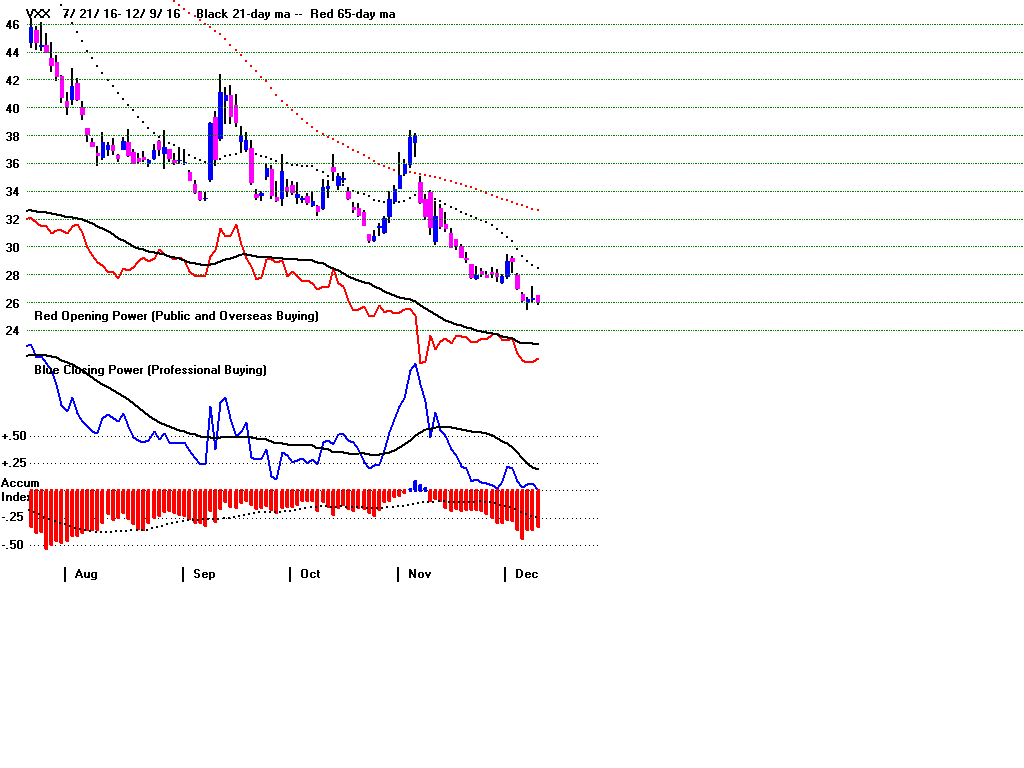This screenshot has height=768, width=1024.
Task: Click the 46 price axis label
Action: (11, 24)
